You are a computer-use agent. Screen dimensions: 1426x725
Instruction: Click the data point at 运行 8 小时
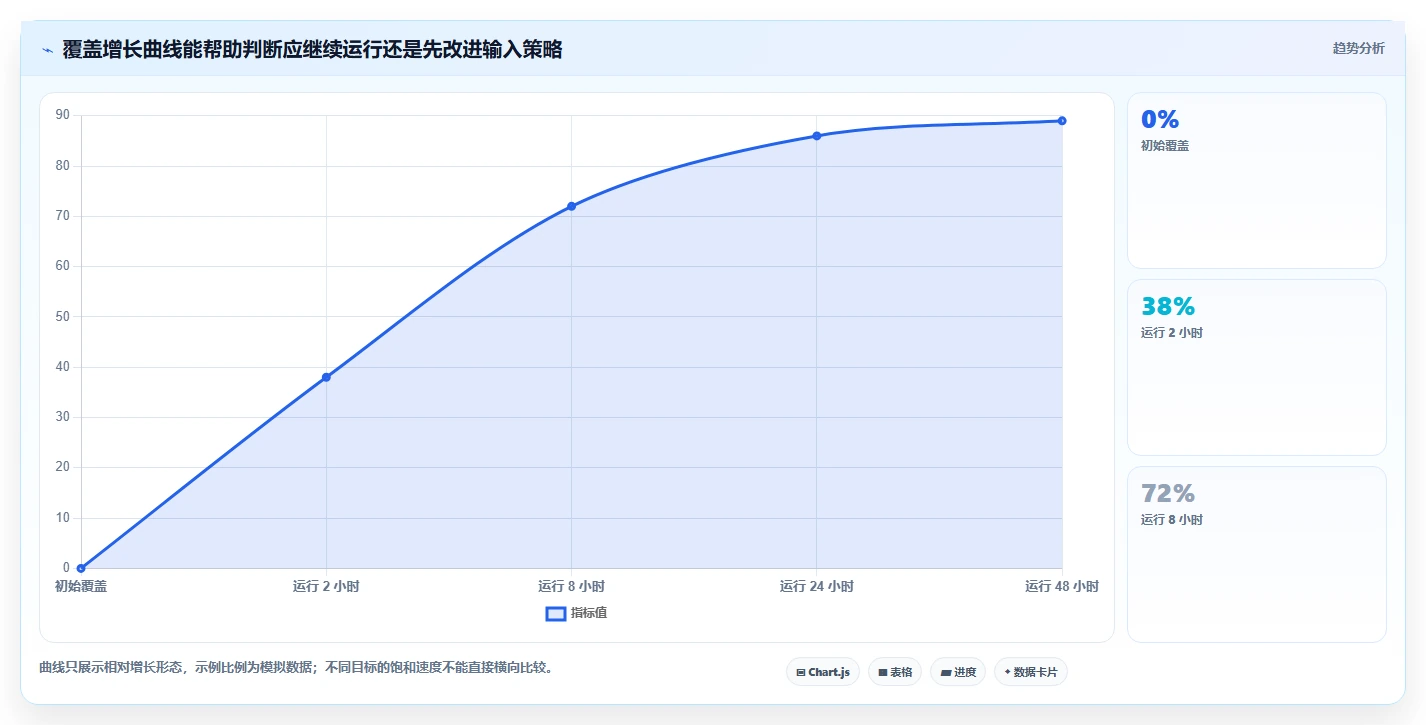(x=571, y=206)
